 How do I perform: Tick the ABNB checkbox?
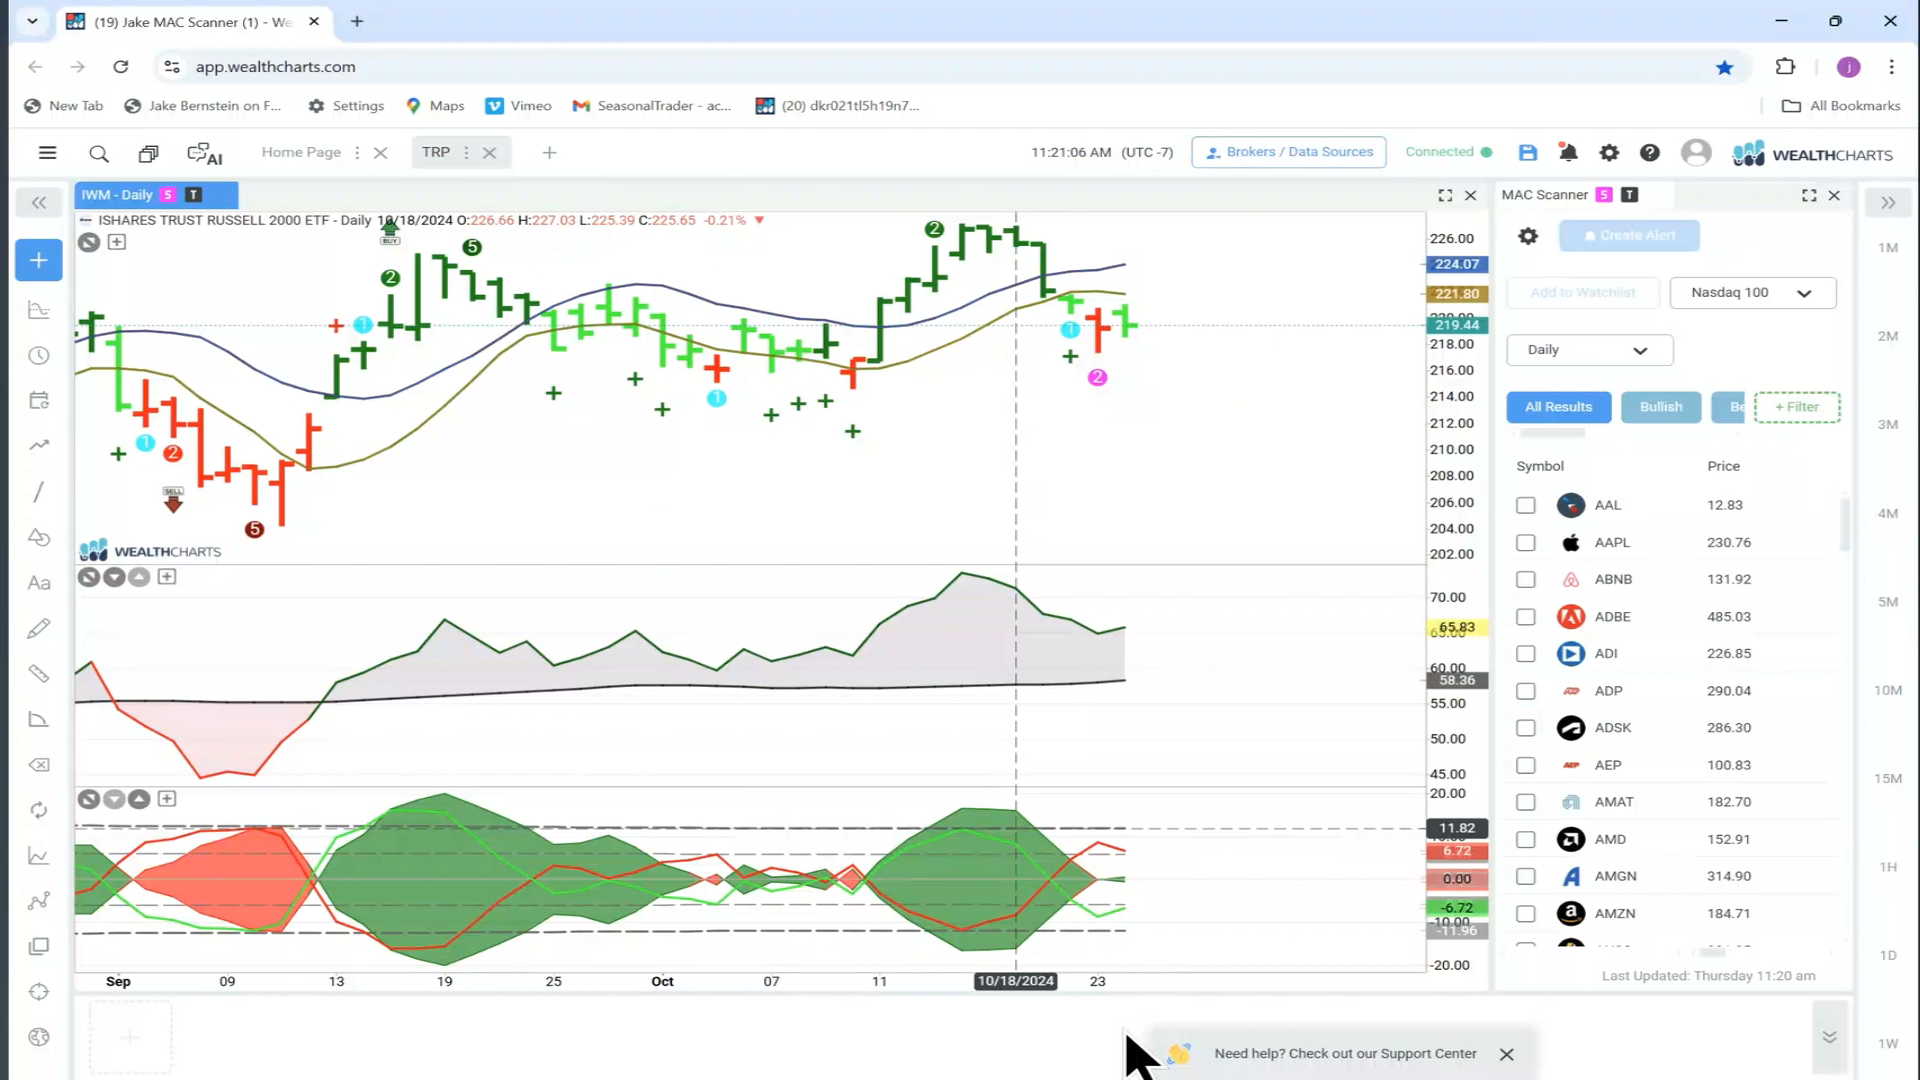(x=1525, y=579)
